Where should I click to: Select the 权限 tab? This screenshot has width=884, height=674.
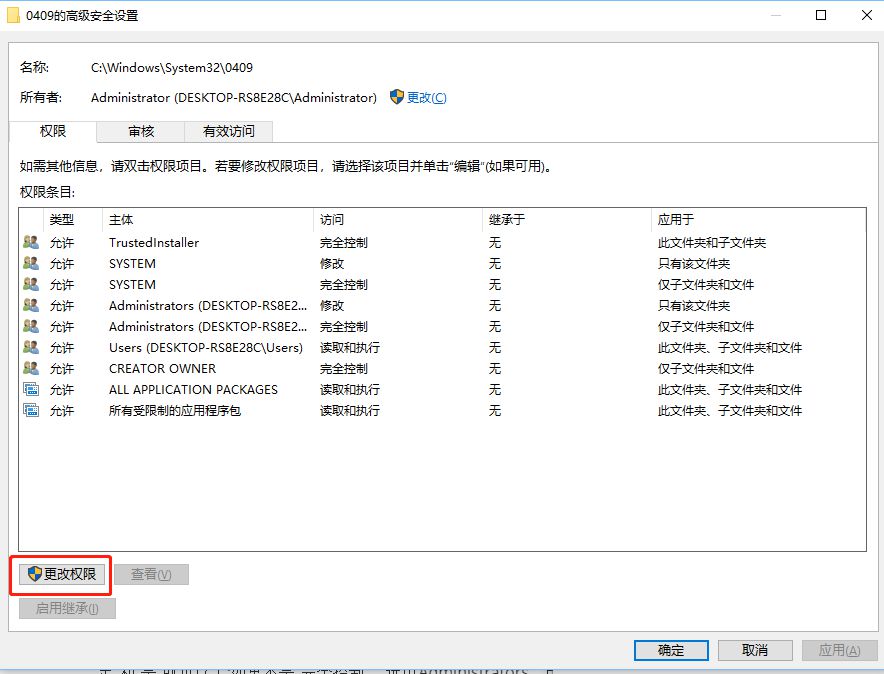(53, 131)
